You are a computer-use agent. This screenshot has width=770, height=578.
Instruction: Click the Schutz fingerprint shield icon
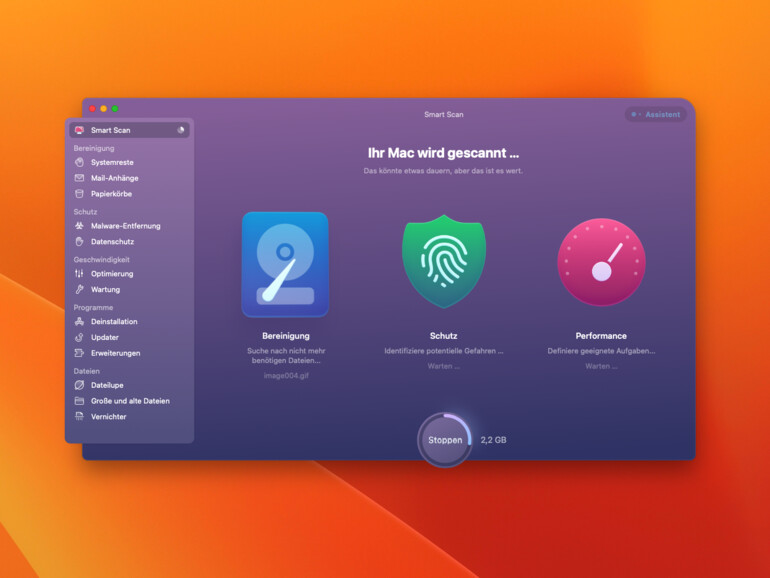coord(444,262)
